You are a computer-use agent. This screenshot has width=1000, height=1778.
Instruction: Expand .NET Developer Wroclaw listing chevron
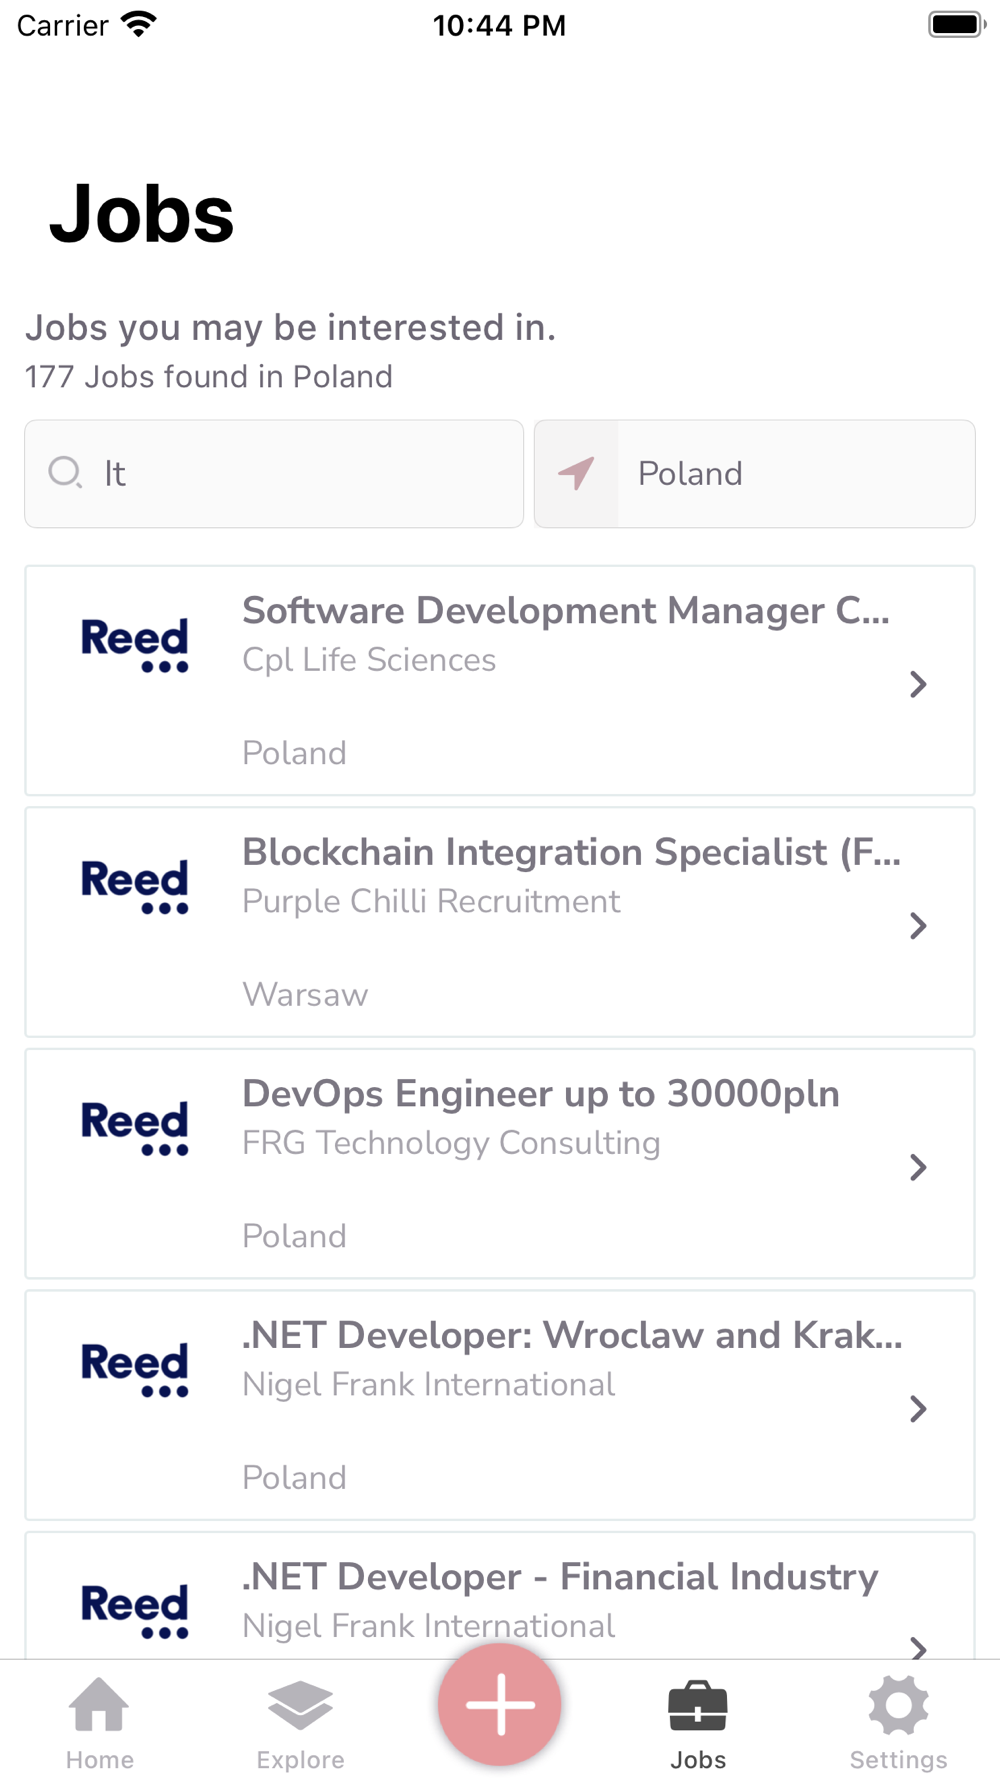tap(918, 1409)
